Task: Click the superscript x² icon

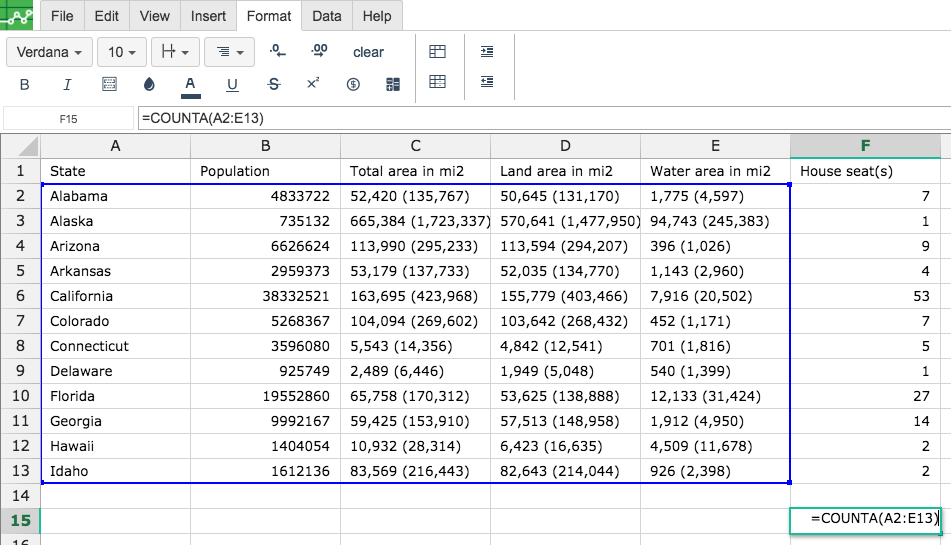Action: (313, 84)
